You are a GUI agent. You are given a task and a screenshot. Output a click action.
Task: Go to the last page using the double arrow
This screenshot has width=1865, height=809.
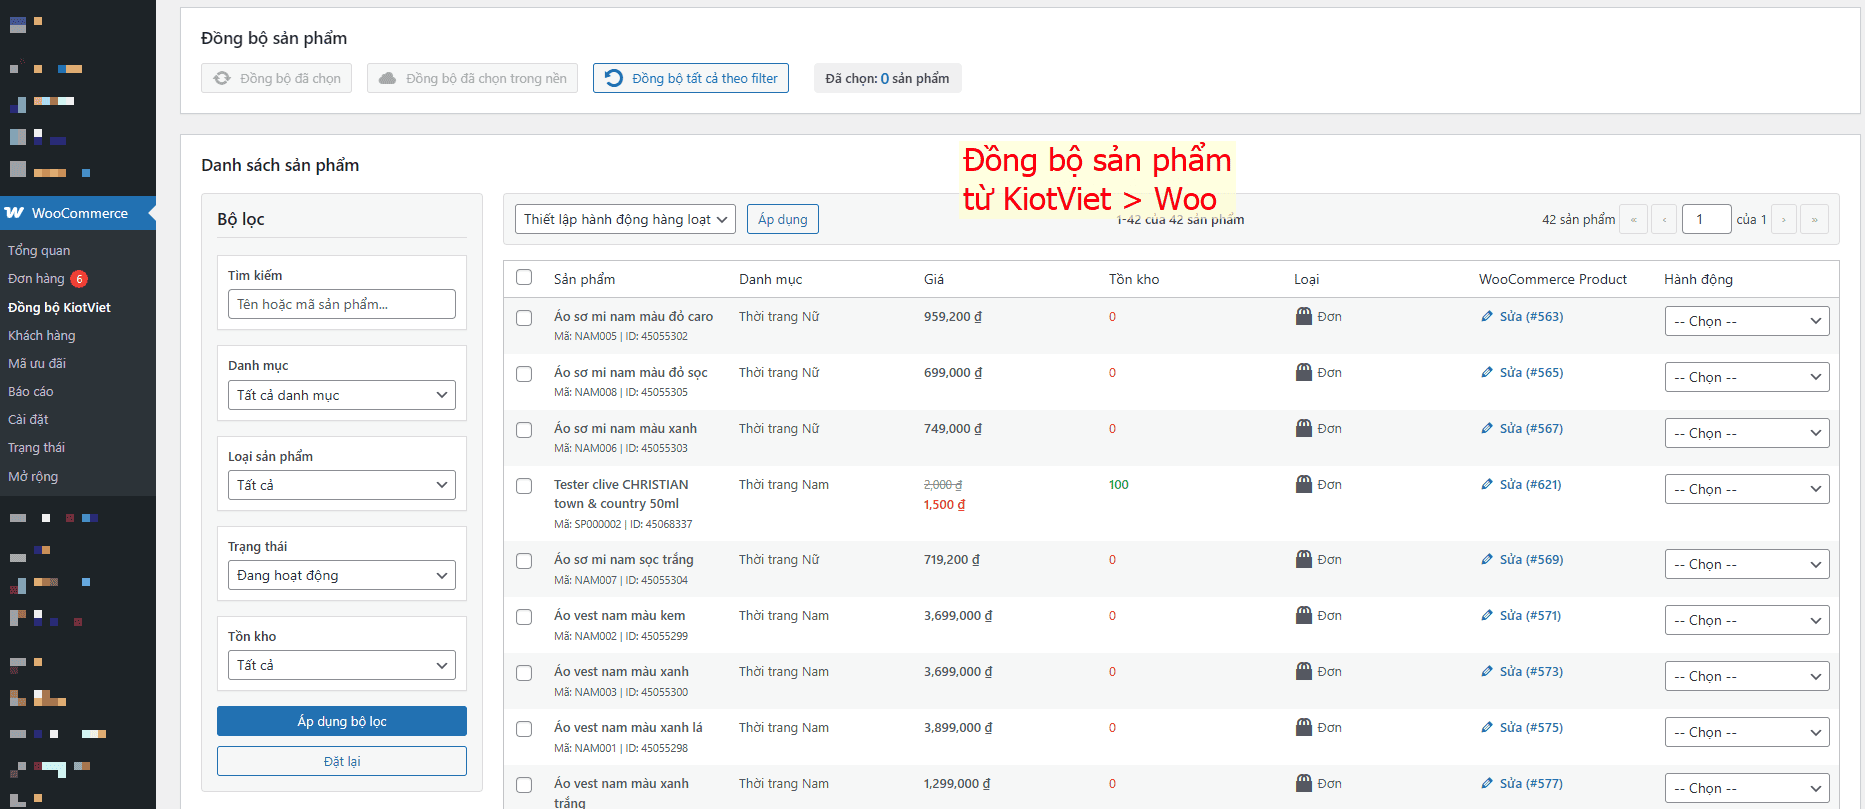coord(1814,219)
